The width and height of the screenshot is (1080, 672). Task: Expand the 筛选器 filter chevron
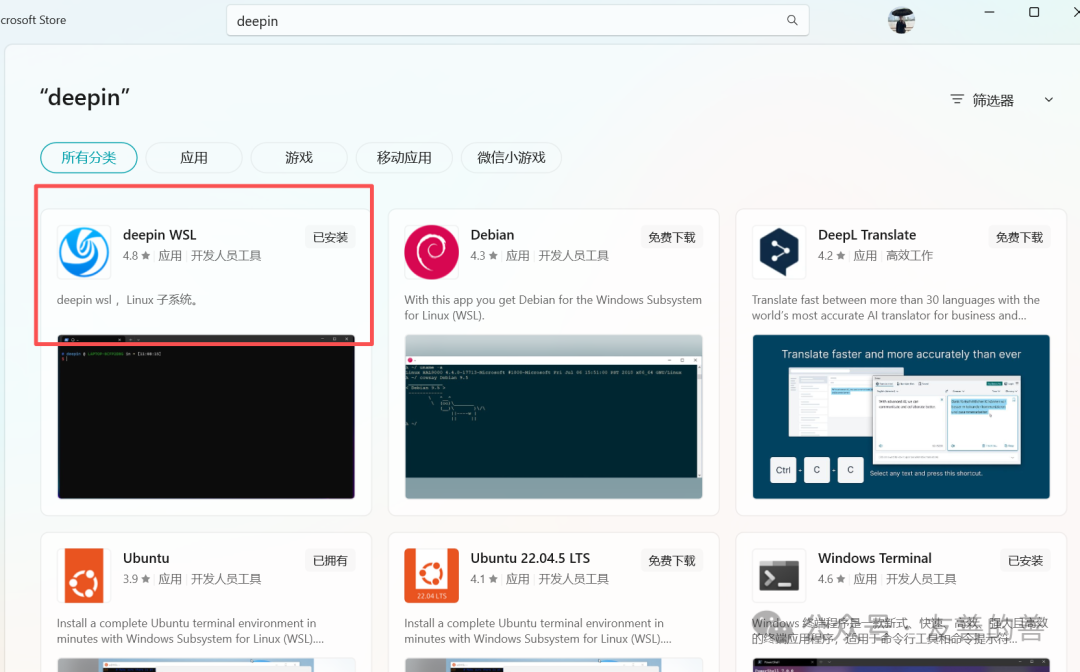pos(1048,100)
